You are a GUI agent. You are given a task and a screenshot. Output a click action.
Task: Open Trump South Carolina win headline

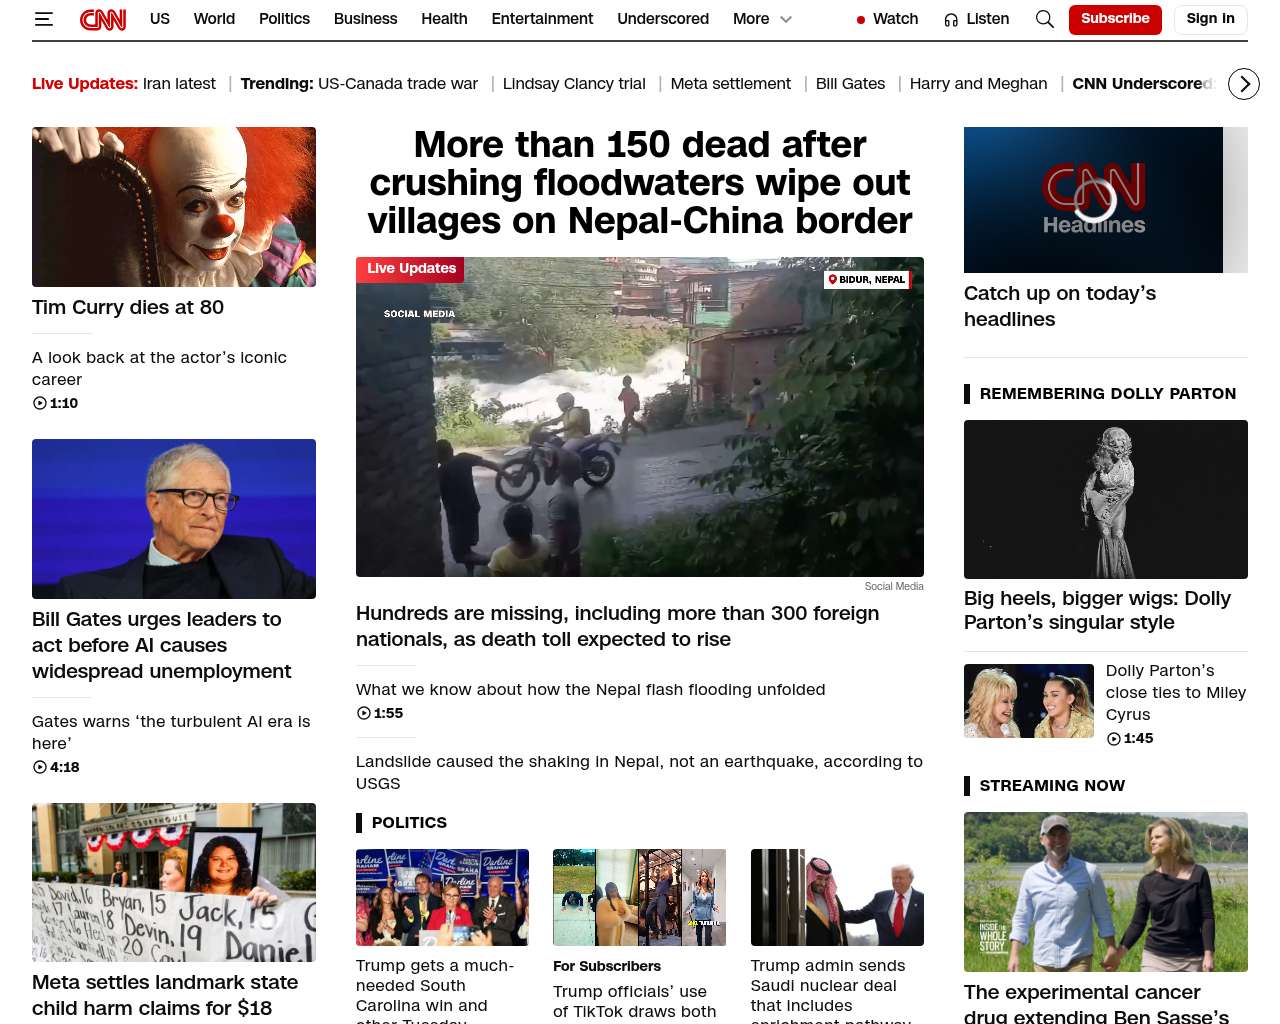click(435, 990)
